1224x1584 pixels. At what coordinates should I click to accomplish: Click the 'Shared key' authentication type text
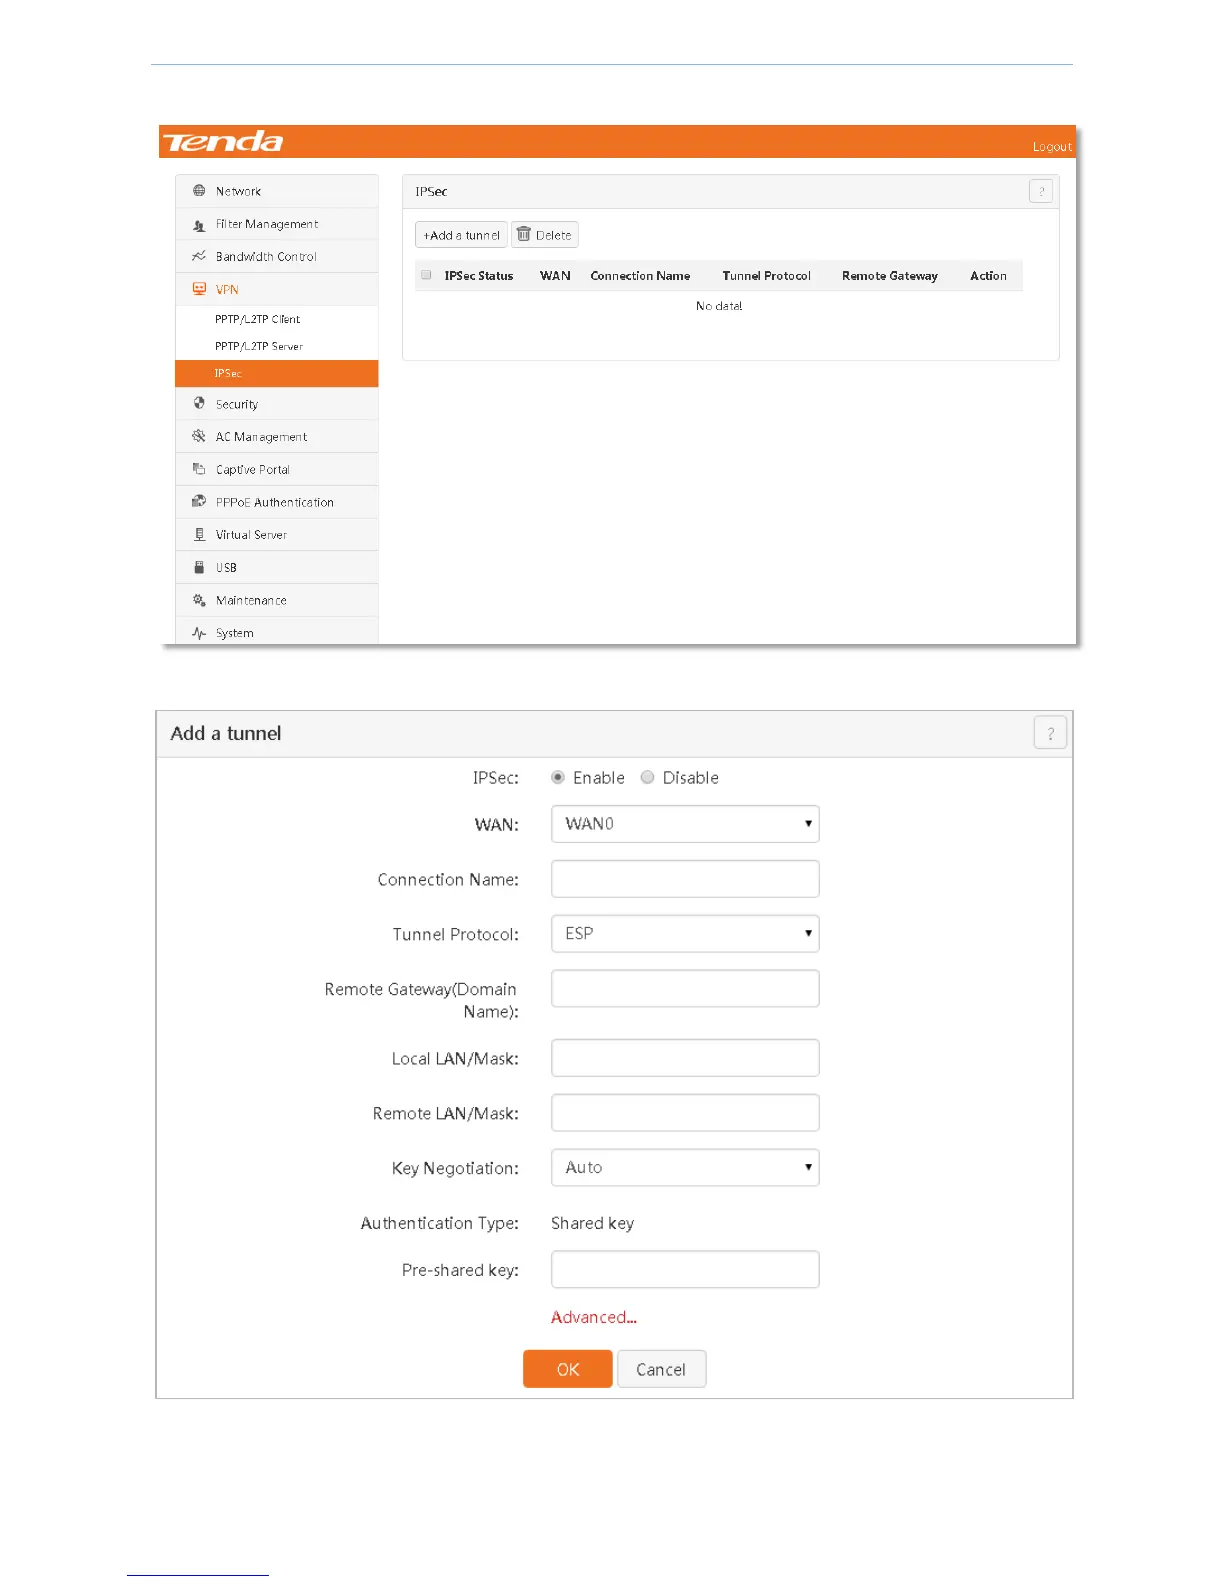pos(592,1223)
